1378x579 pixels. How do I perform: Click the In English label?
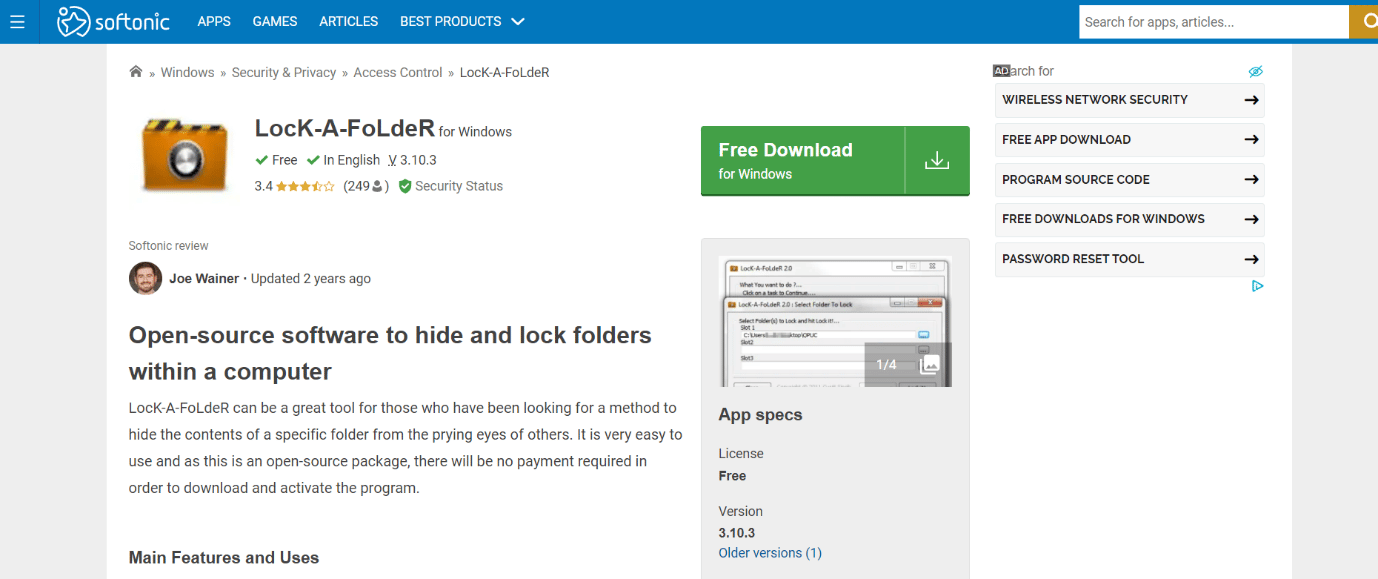(x=351, y=160)
